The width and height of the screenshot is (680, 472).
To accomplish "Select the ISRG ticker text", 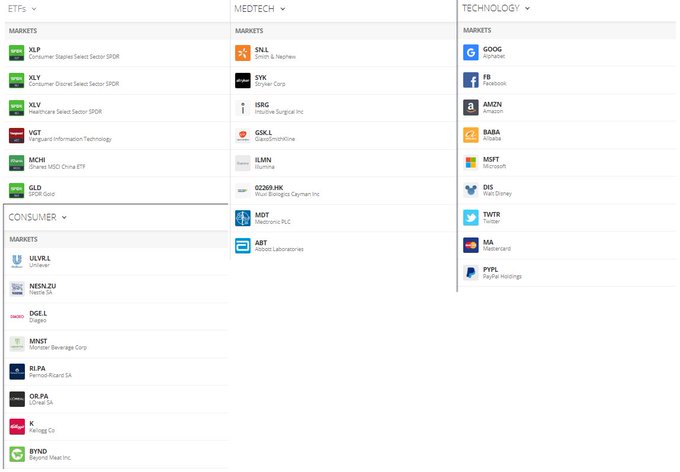I will 262,105.
